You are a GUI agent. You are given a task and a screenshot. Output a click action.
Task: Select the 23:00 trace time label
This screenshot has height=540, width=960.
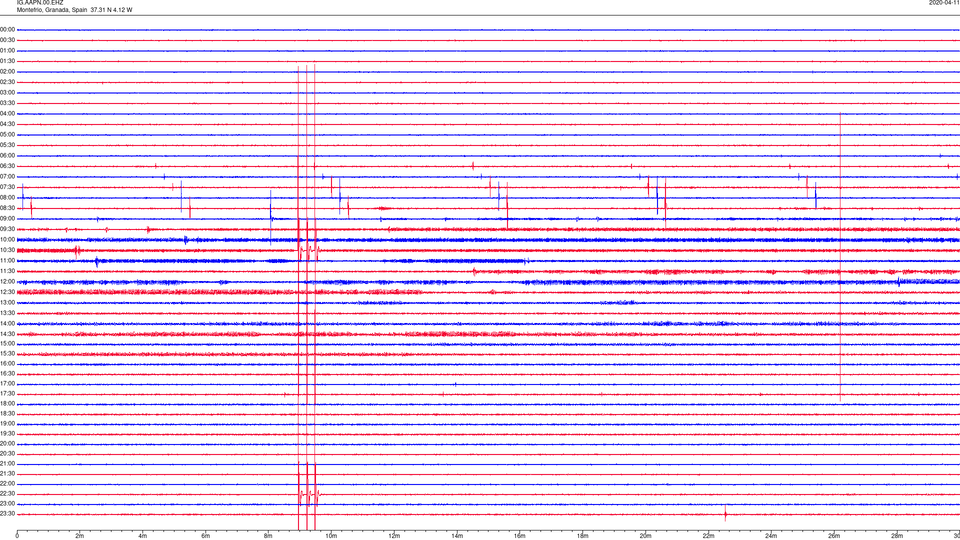pyautogui.click(x=7, y=504)
